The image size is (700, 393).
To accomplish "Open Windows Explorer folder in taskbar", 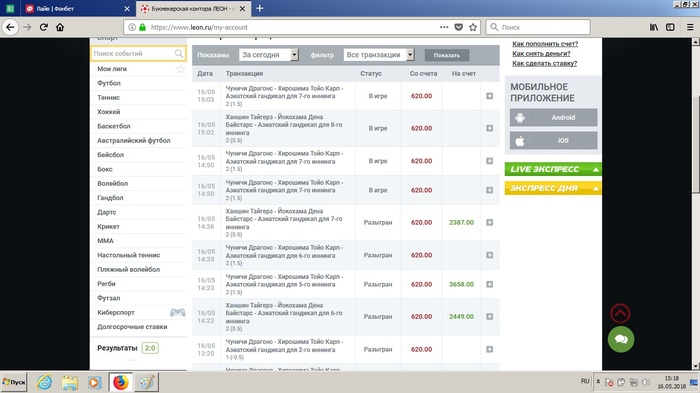I will [x=70, y=382].
